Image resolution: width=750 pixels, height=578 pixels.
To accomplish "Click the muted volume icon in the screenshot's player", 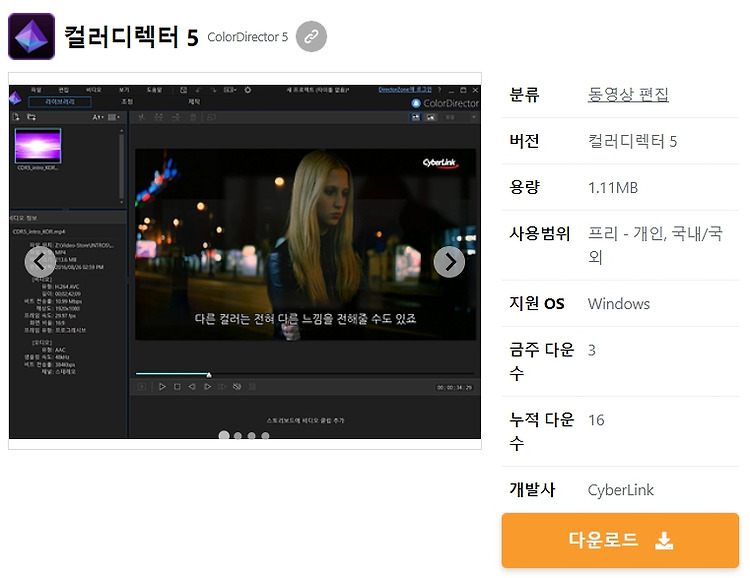I will [237, 387].
